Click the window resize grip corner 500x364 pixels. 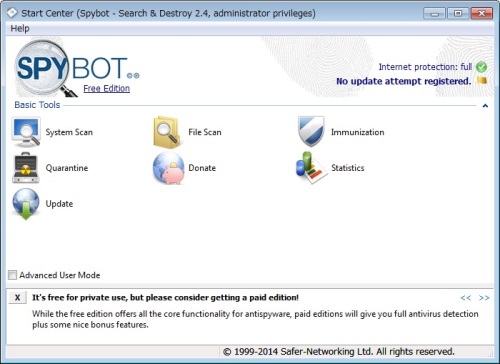click(490, 354)
